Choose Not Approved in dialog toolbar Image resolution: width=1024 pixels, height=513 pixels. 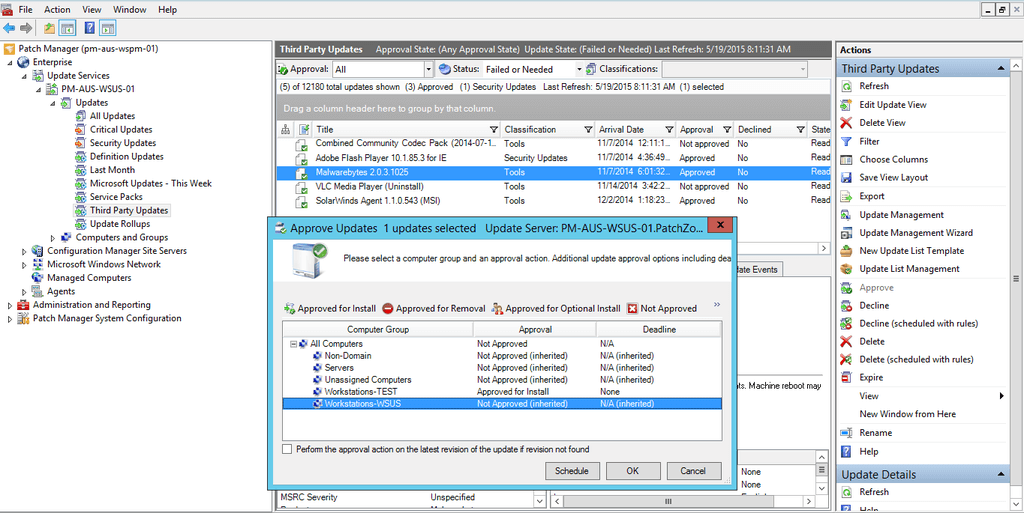pyautogui.click(x=662, y=309)
